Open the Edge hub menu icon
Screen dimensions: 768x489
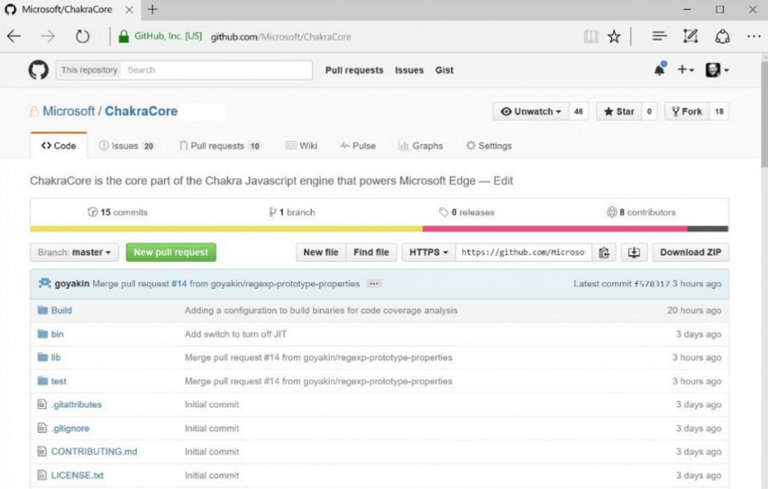659,36
